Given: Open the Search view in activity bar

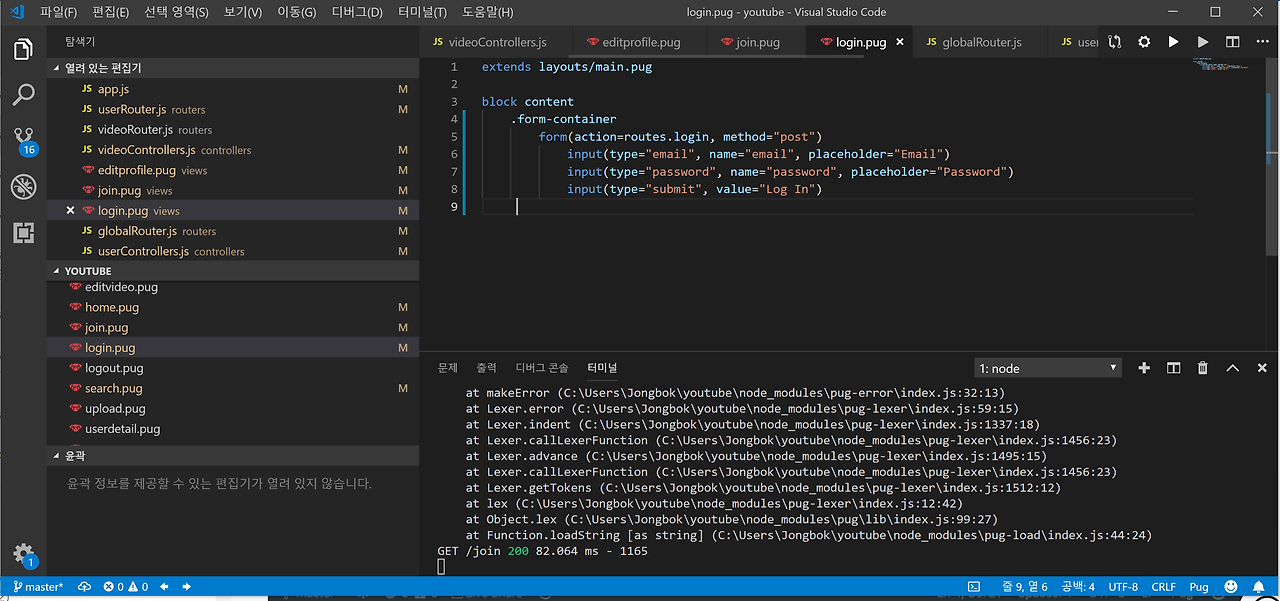Looking at the screenshot, I should tap(23, 95).
